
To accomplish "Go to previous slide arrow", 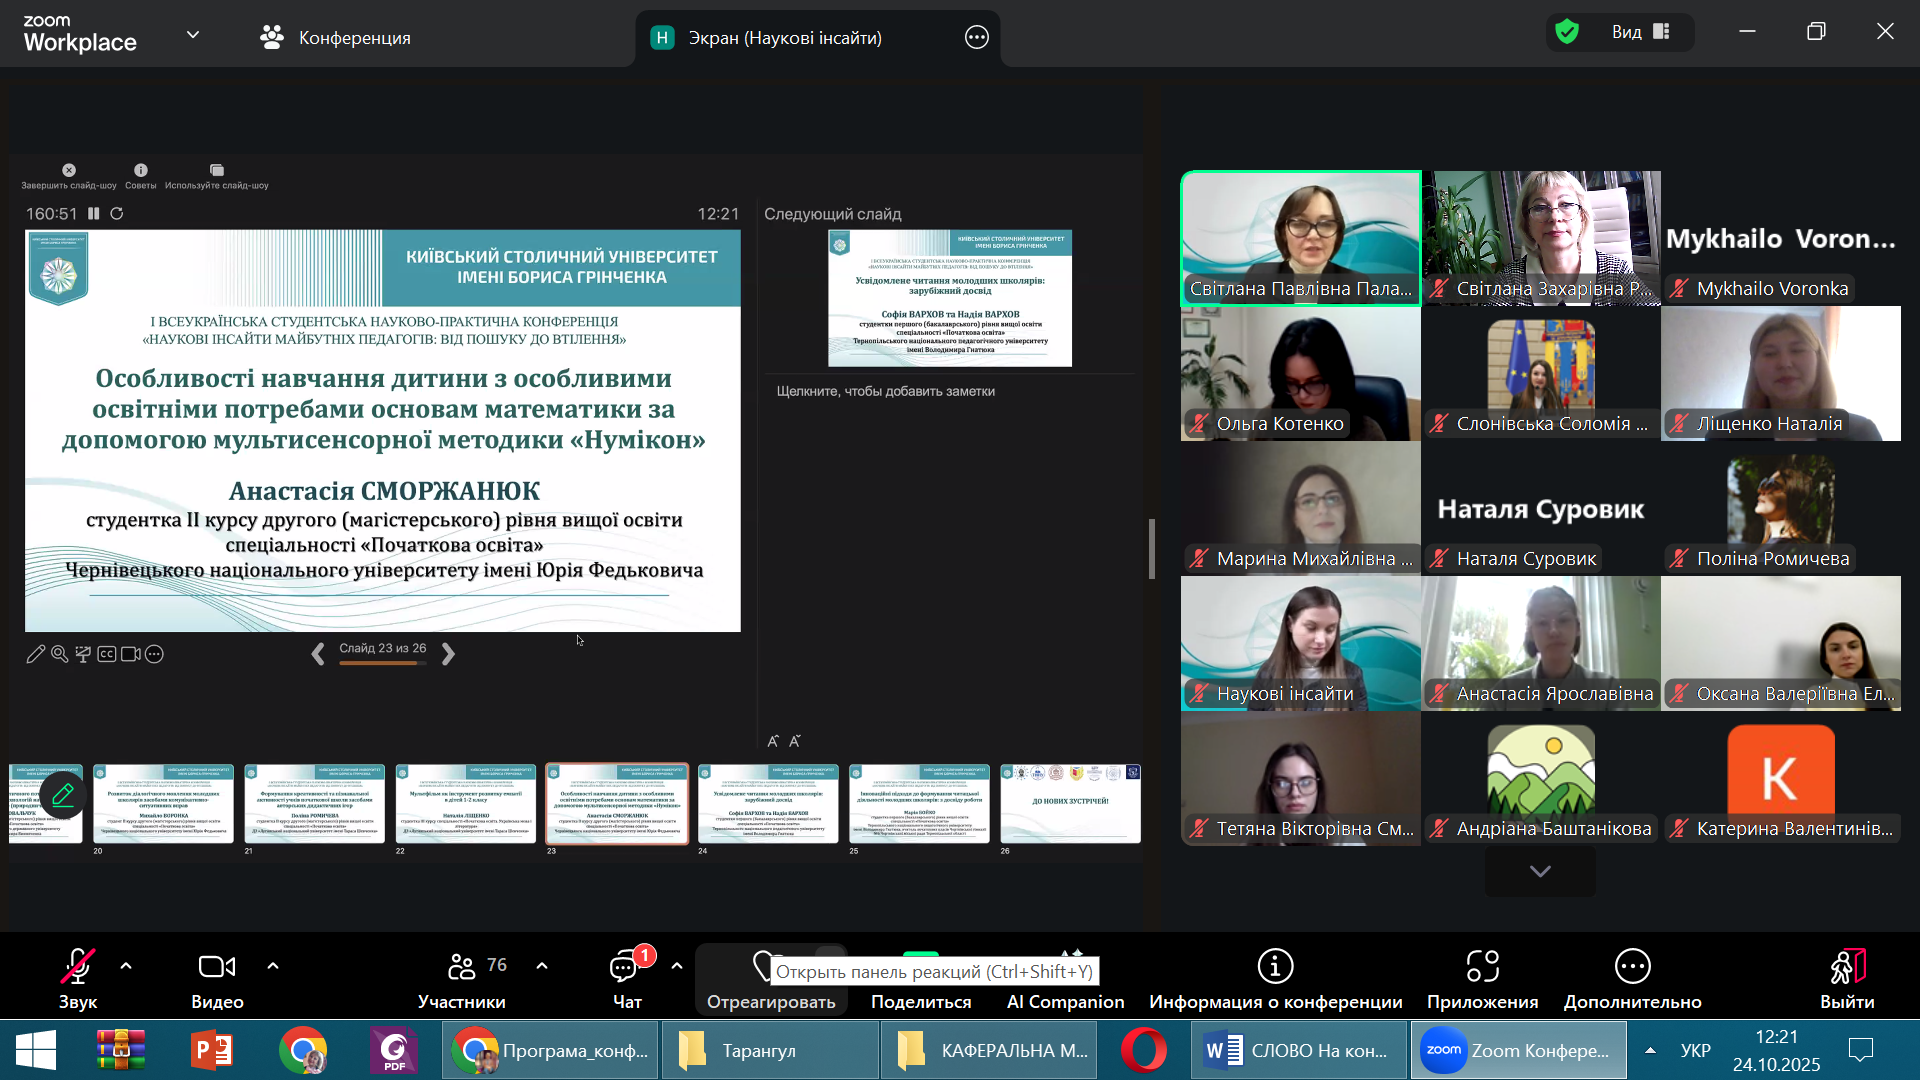I will point(318,654).
